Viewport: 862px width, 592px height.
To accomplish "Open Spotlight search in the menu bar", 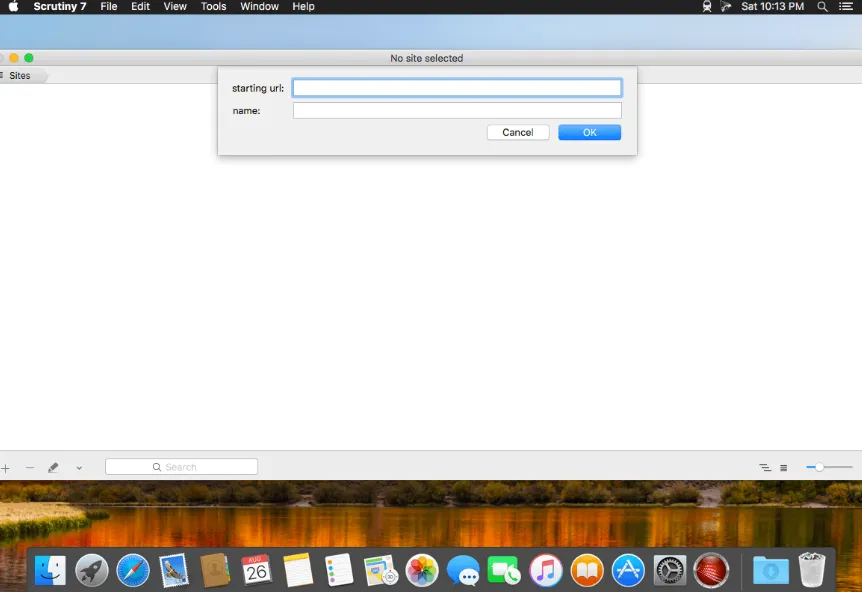I will [822, 7].
